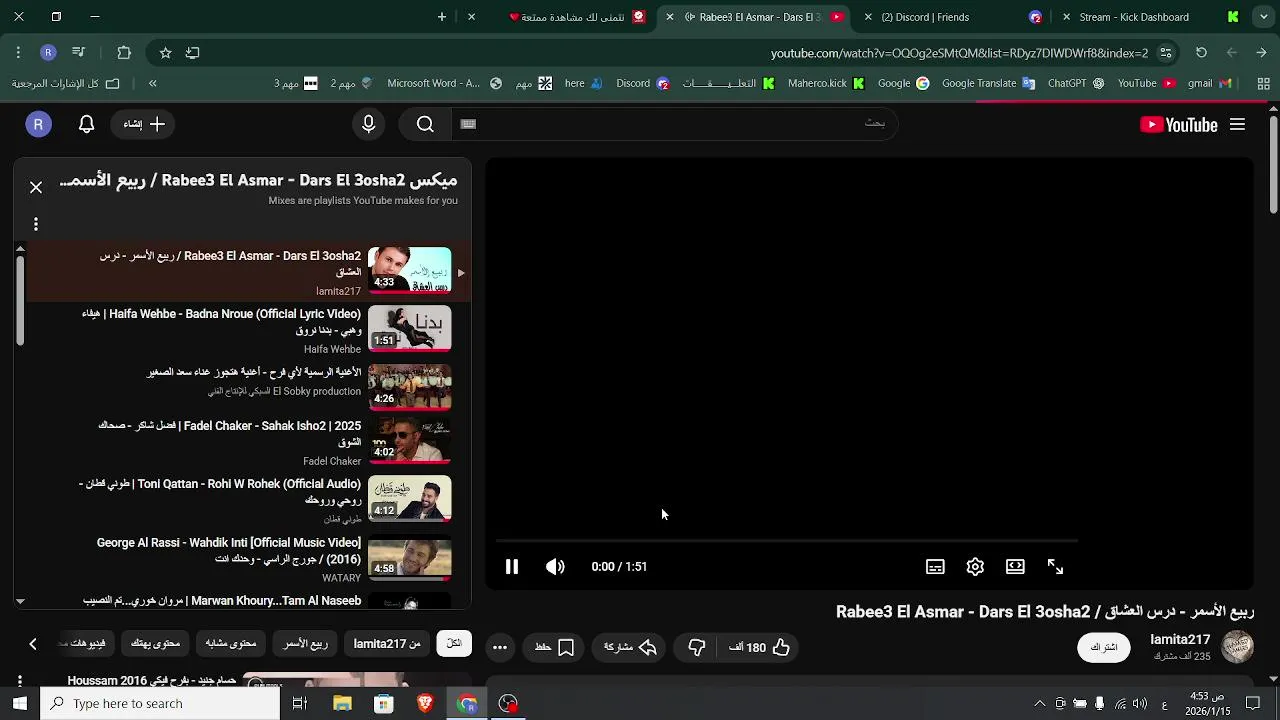Open the Microsoft Store taskbar icon
This screenshot has height=720, width=1280.
[384, 703]
